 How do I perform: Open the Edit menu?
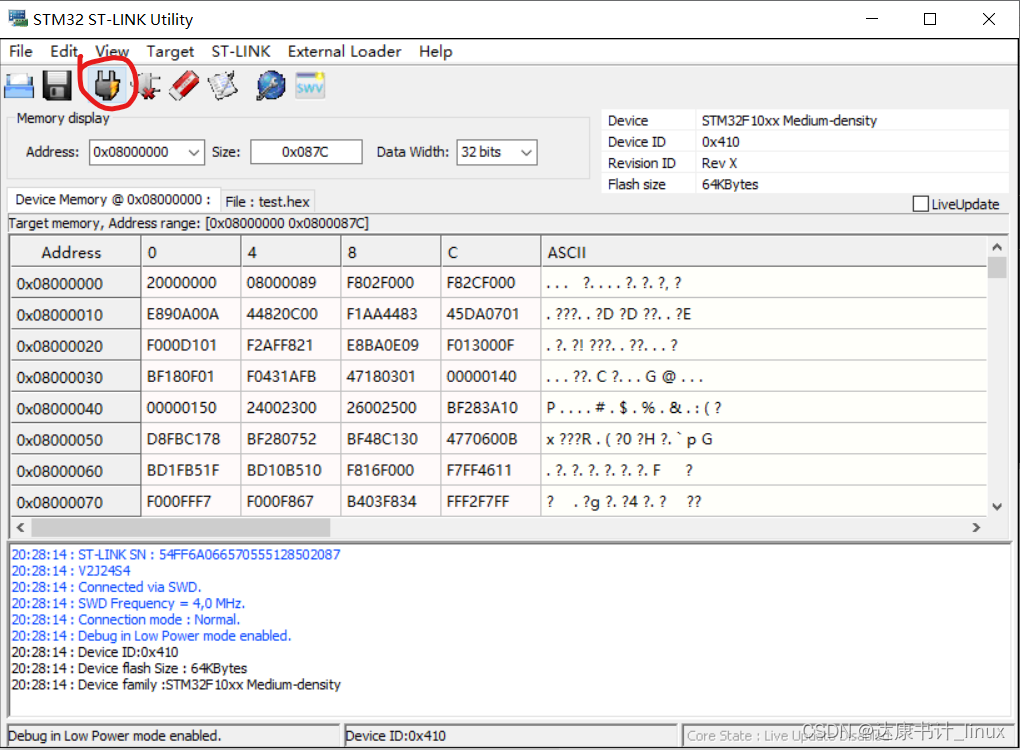64,51
